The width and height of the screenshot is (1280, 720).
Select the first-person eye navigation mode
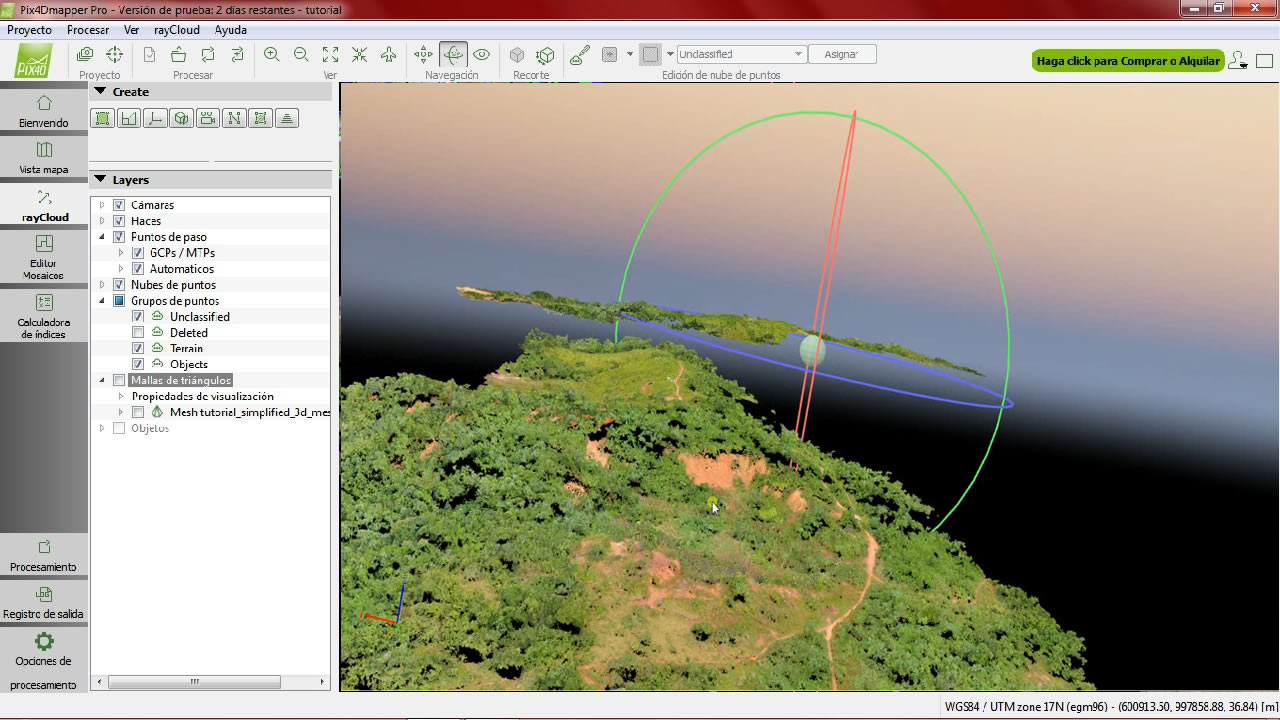pos(482,55)
